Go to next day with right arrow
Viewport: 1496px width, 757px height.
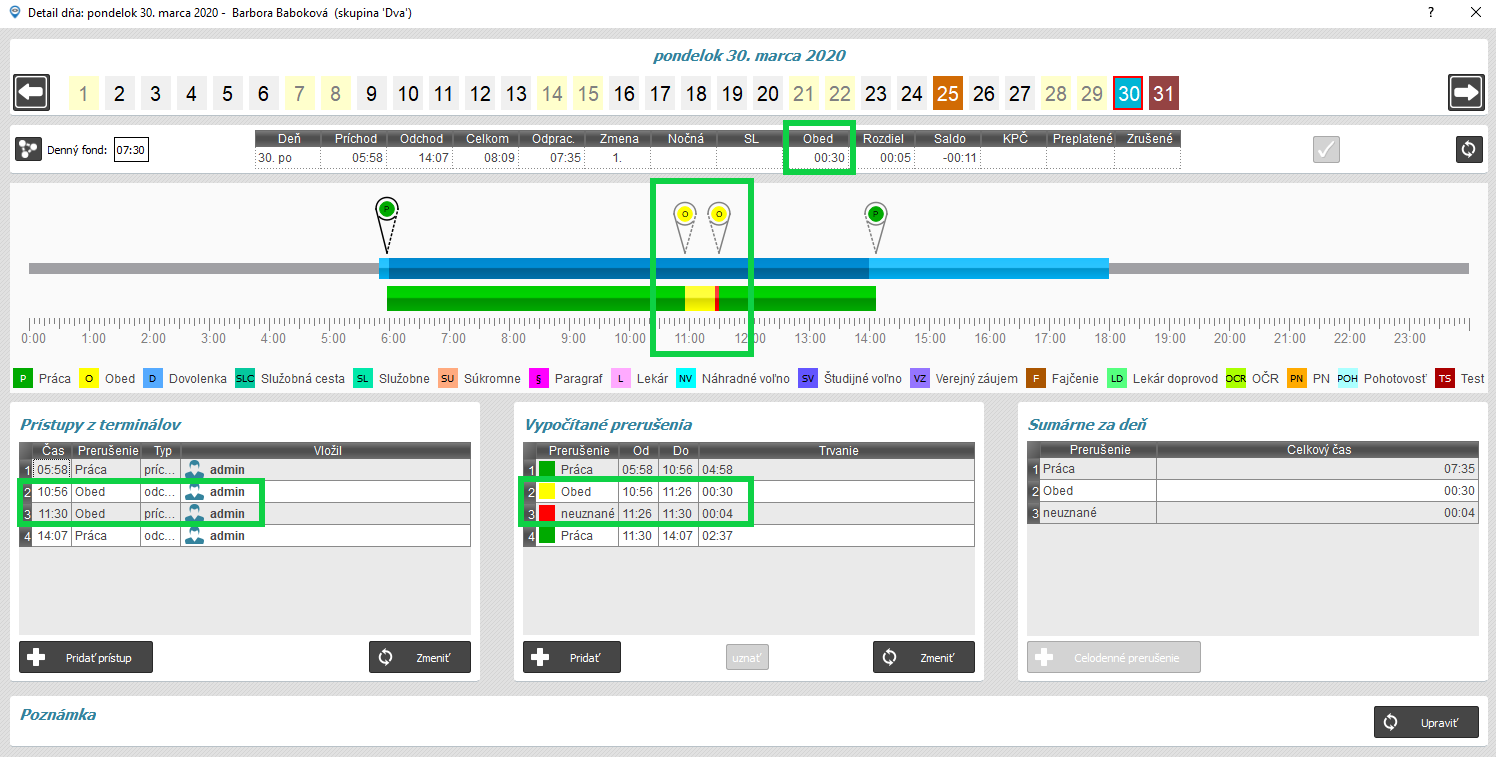coord(1466,93)
